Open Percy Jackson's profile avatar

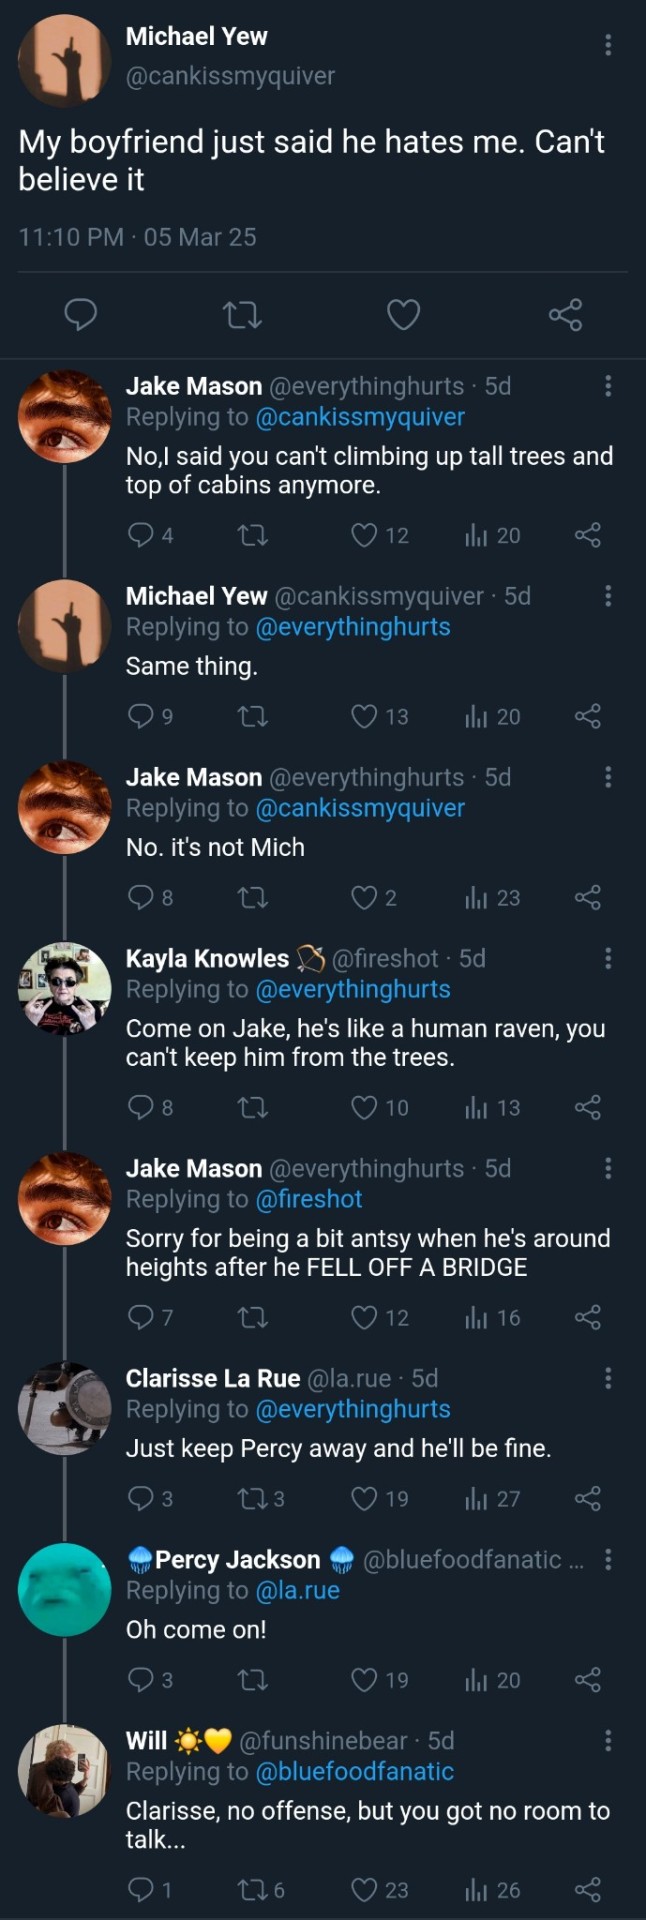pos(65,1589)
